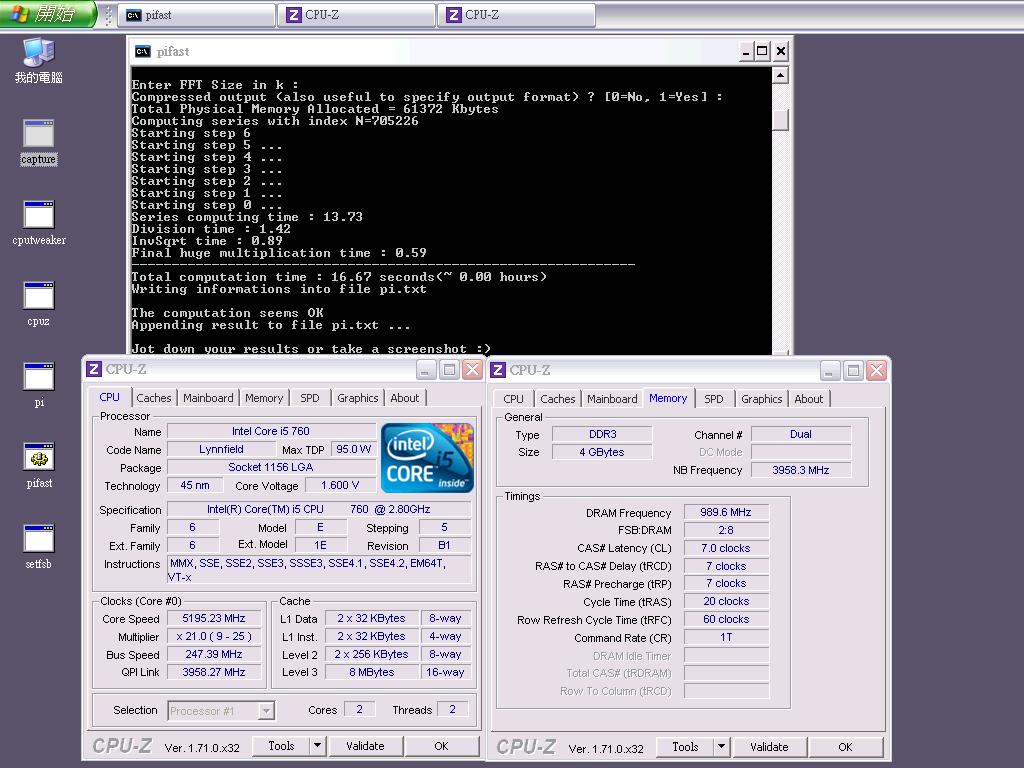The width and height of the screenshot is (1024, 768).
Task: Click the Multiplier x 21.0 value field
Action: tap(214, 636)
